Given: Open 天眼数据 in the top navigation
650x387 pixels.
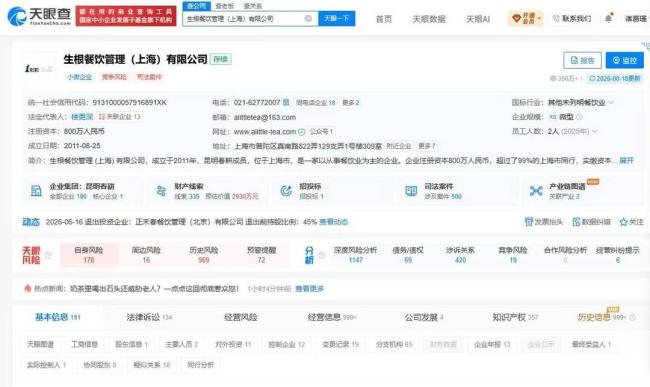Looking at the screenshot, I should pyautogui.click(x=429, y=19).
